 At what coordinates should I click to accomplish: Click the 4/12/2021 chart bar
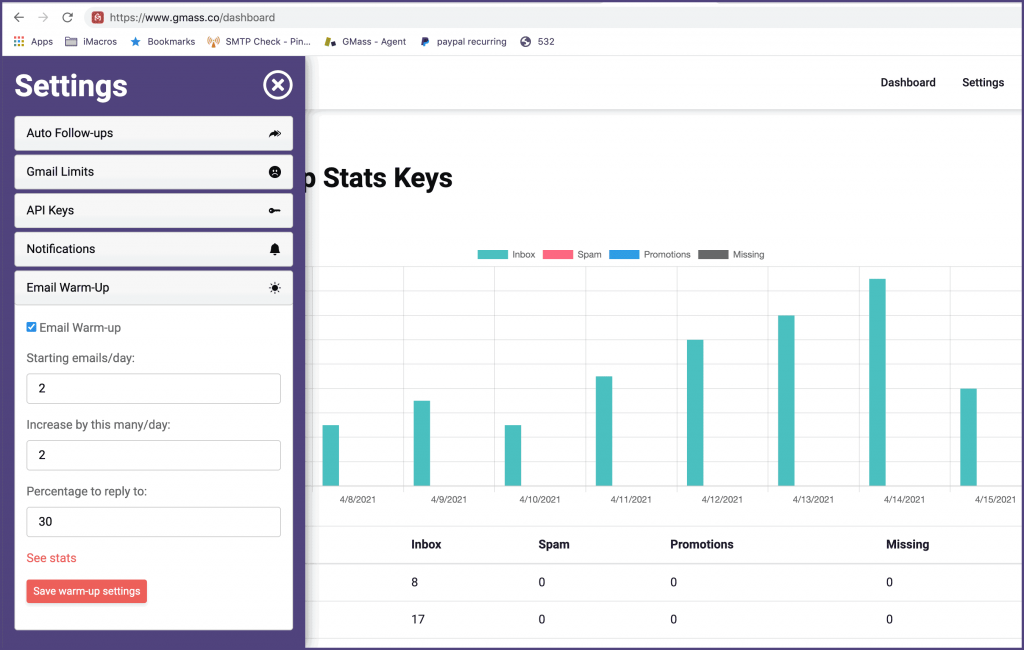(x=695, y=413)
